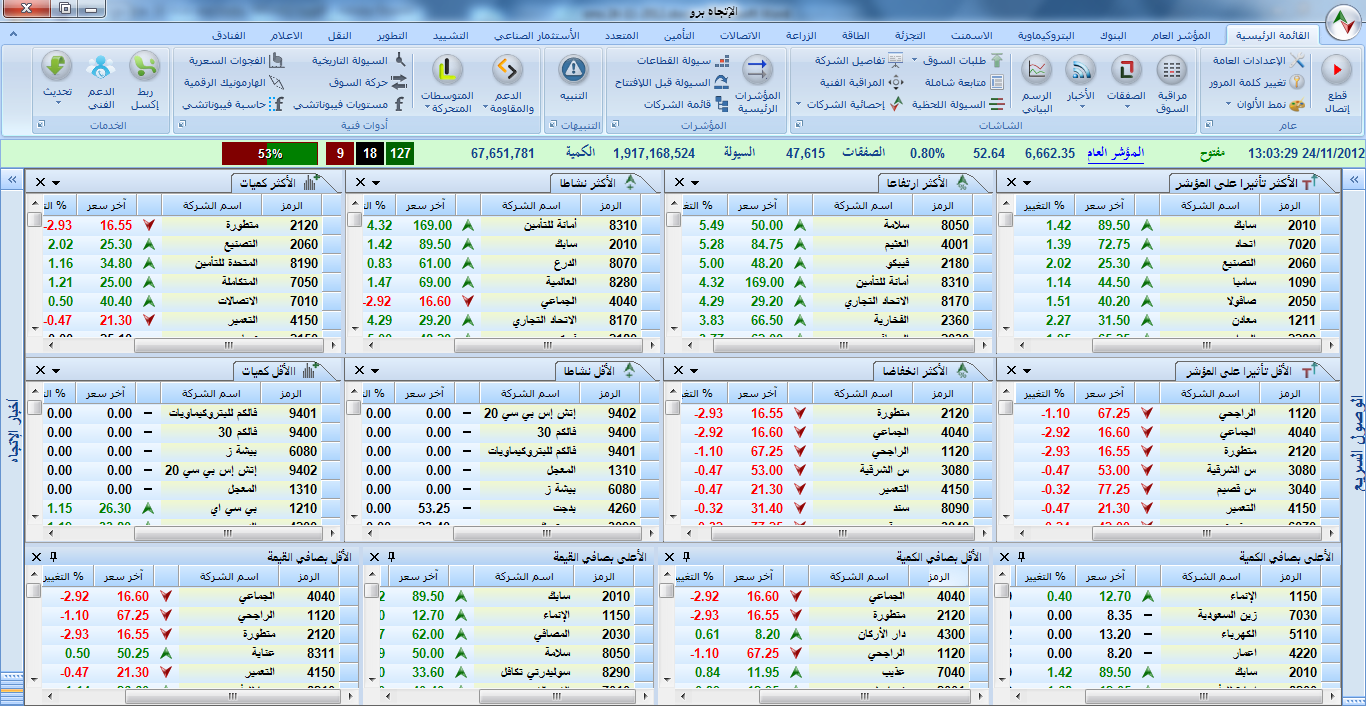Screen dimensions: 1366x706
Task: Open technical support (الدعم الفني)
Action: (x=101, y=81)
